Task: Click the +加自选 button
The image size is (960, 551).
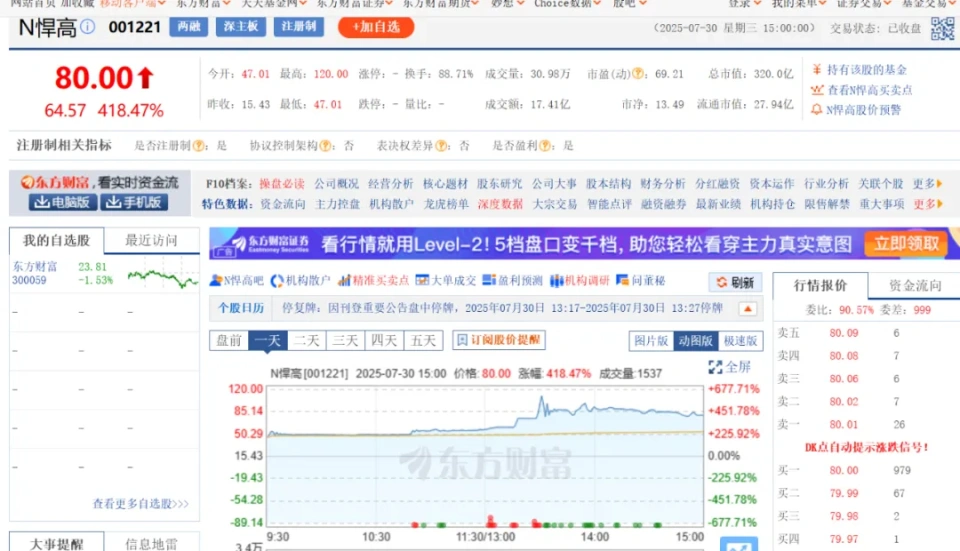Action: [376, 27]
